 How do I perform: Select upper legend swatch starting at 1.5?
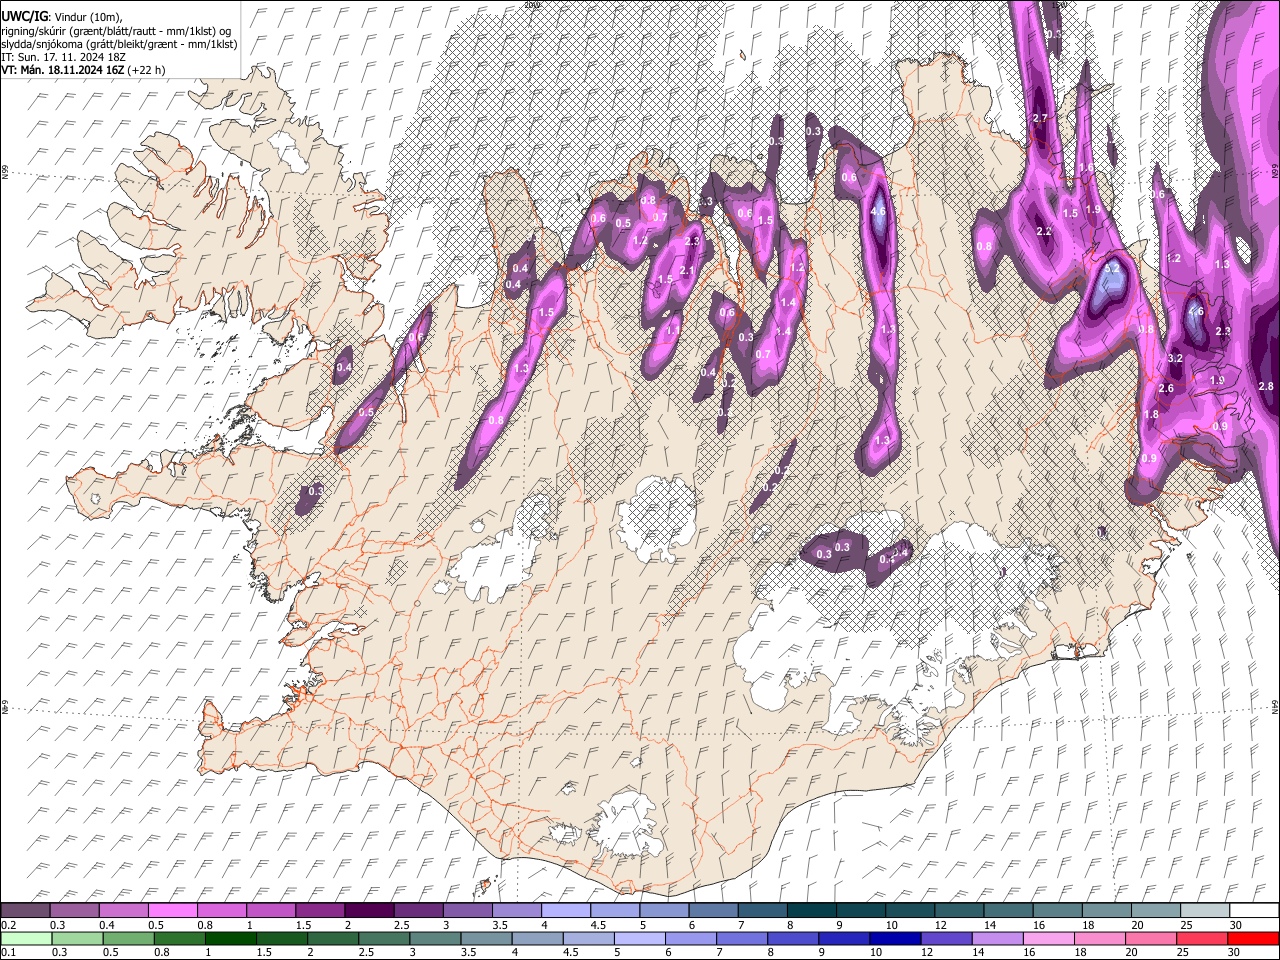coord(319,910)
